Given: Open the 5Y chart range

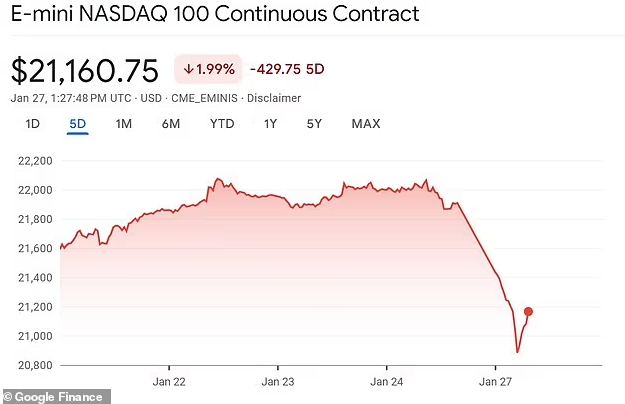Looking at the screenshot, I should coord(314,124).
